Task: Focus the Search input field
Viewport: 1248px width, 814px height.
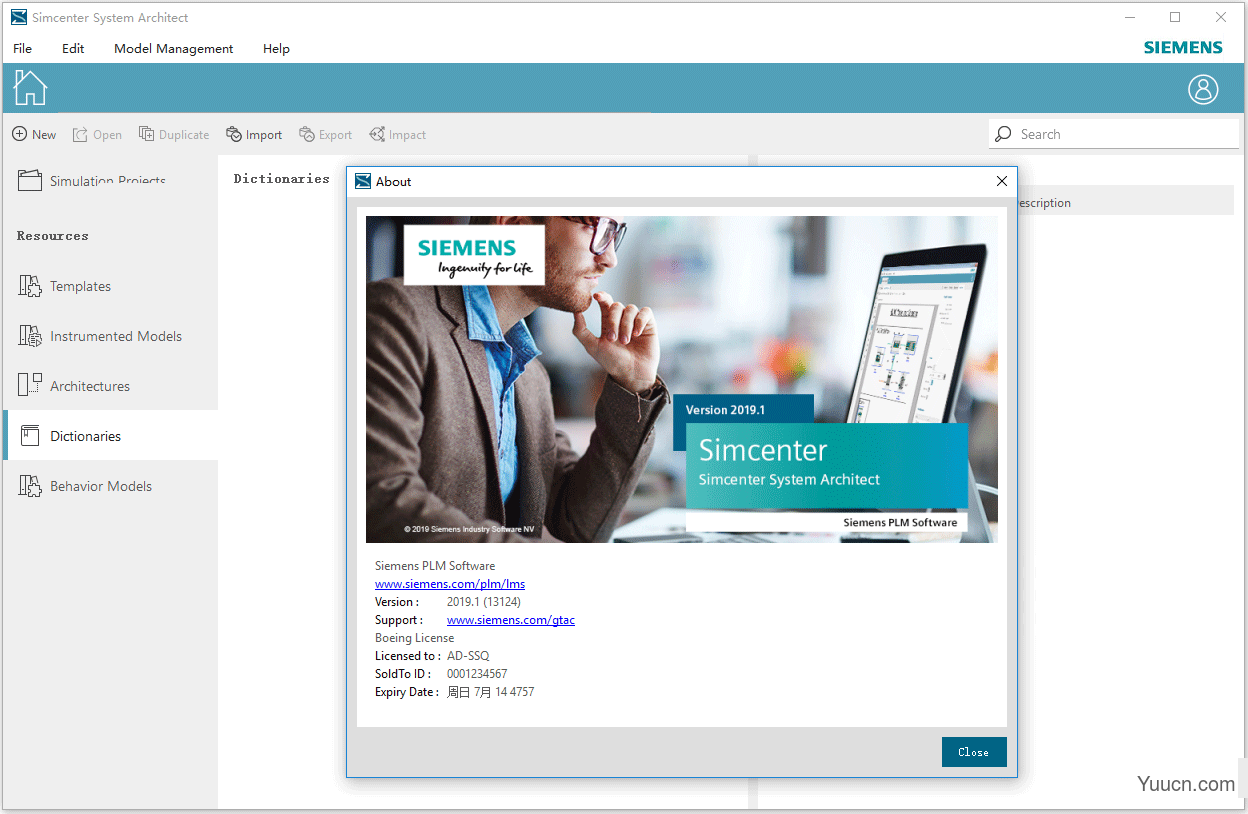Action: [1114, 134]
